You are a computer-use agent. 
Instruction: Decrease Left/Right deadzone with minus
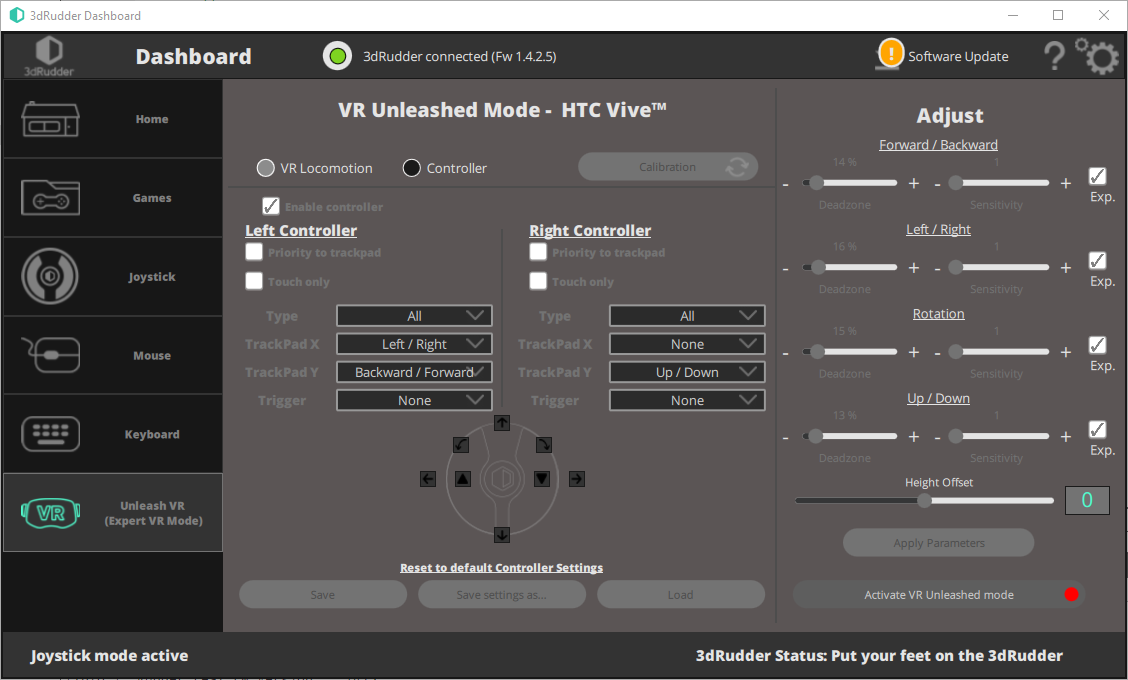[x=786, y=268]
